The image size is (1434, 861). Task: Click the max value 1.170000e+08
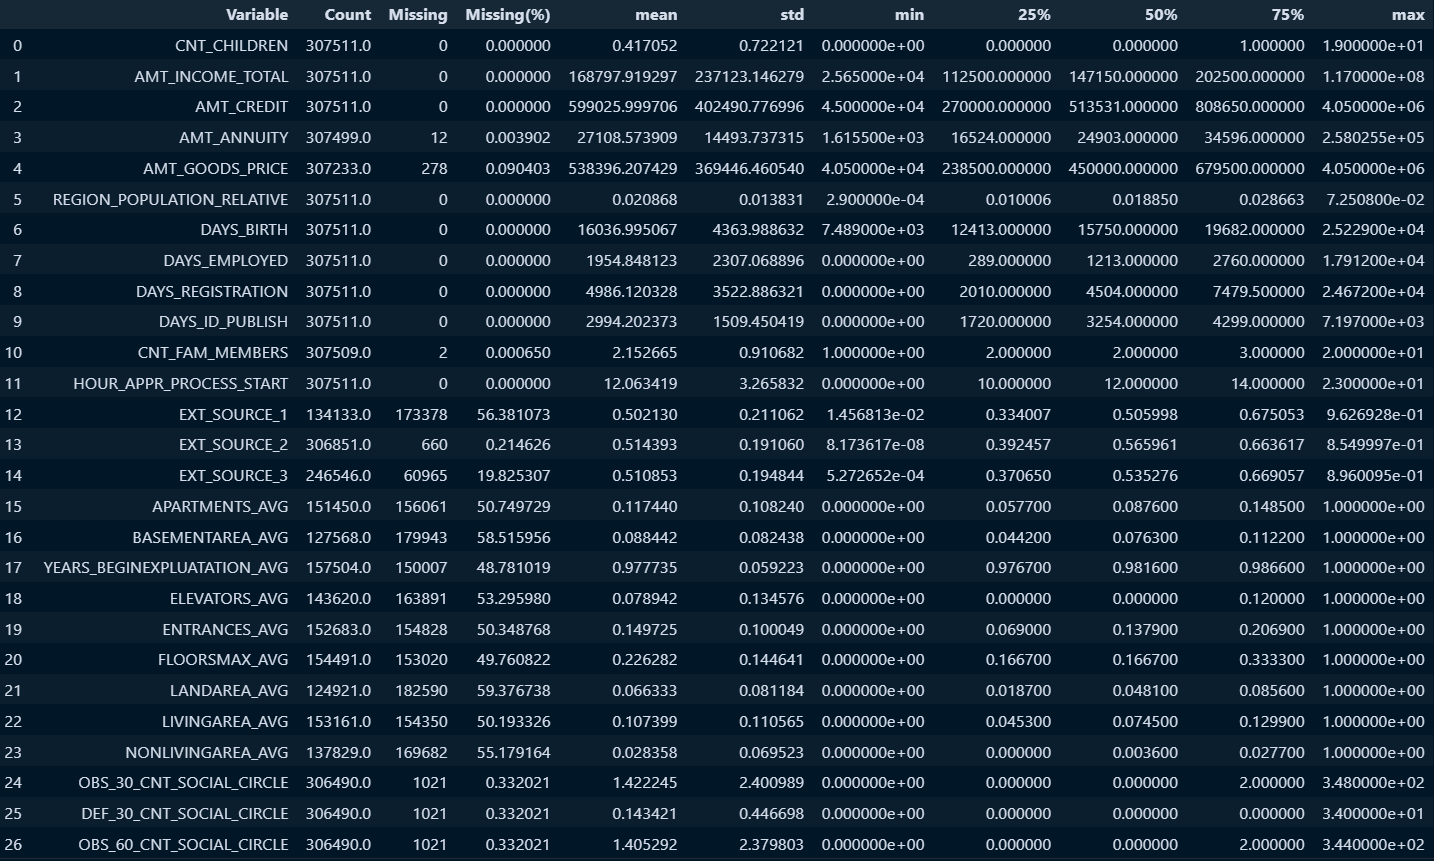tap(1373, 77)
